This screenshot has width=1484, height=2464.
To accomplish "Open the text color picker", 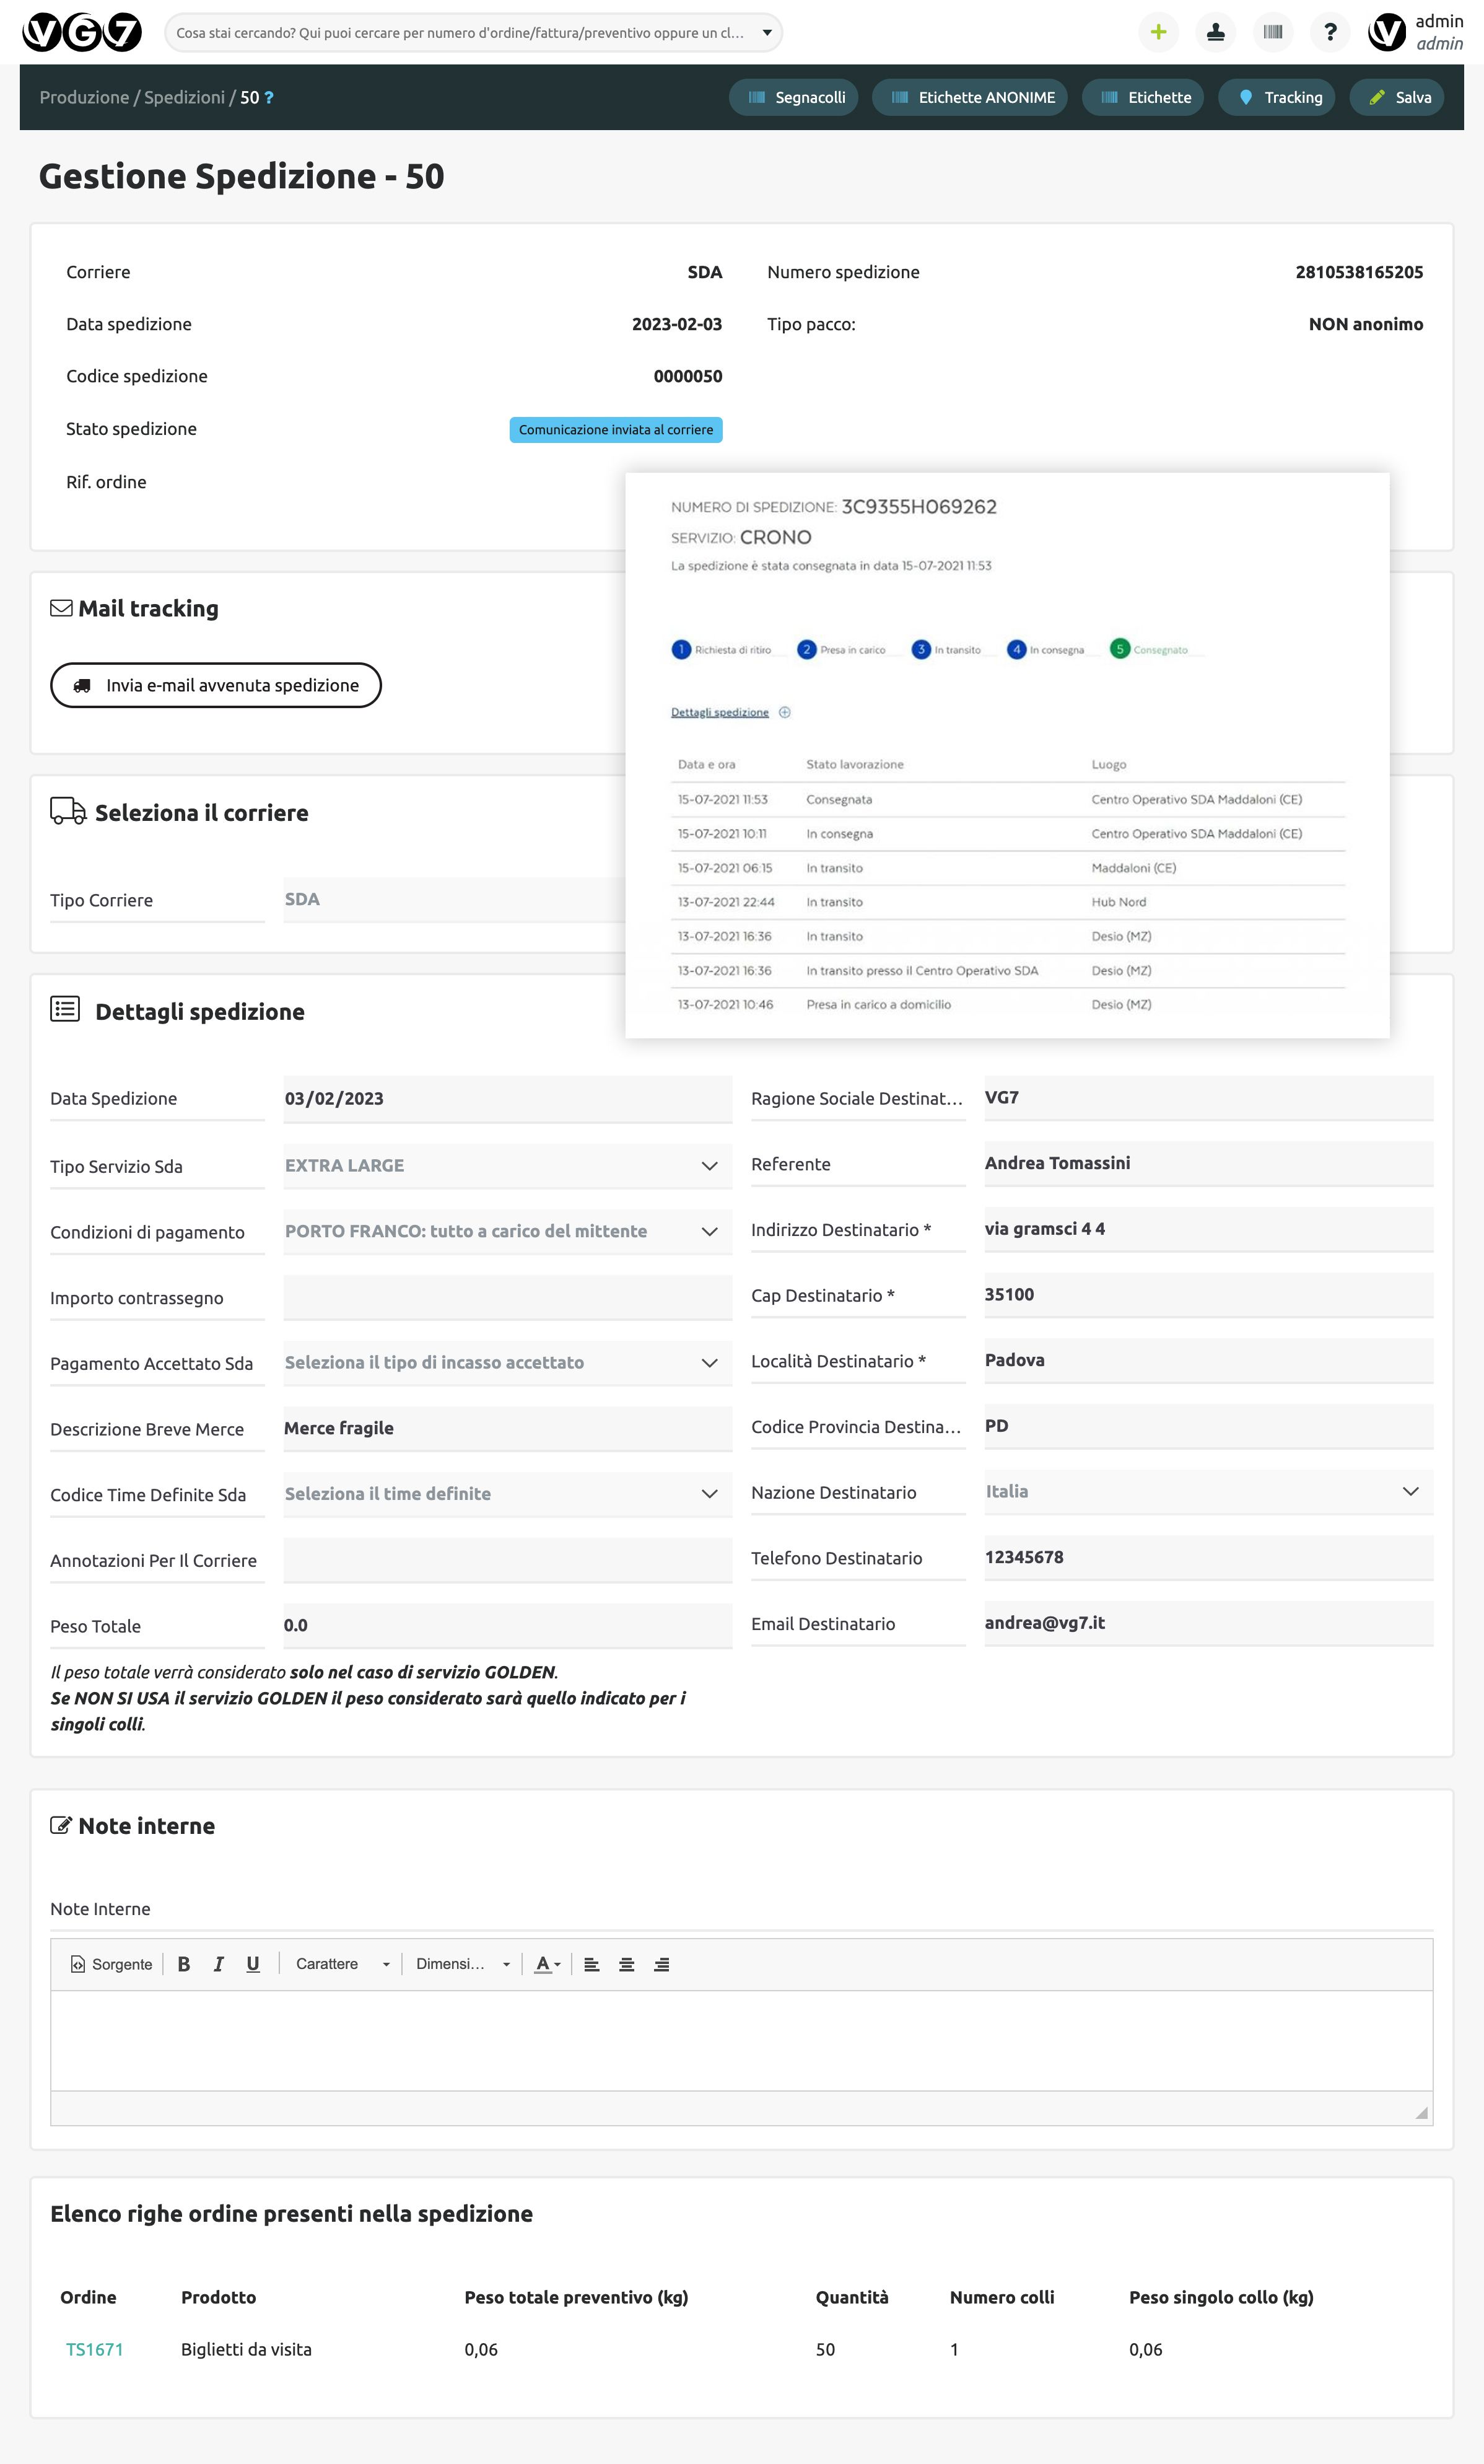I will [547, 1964].
